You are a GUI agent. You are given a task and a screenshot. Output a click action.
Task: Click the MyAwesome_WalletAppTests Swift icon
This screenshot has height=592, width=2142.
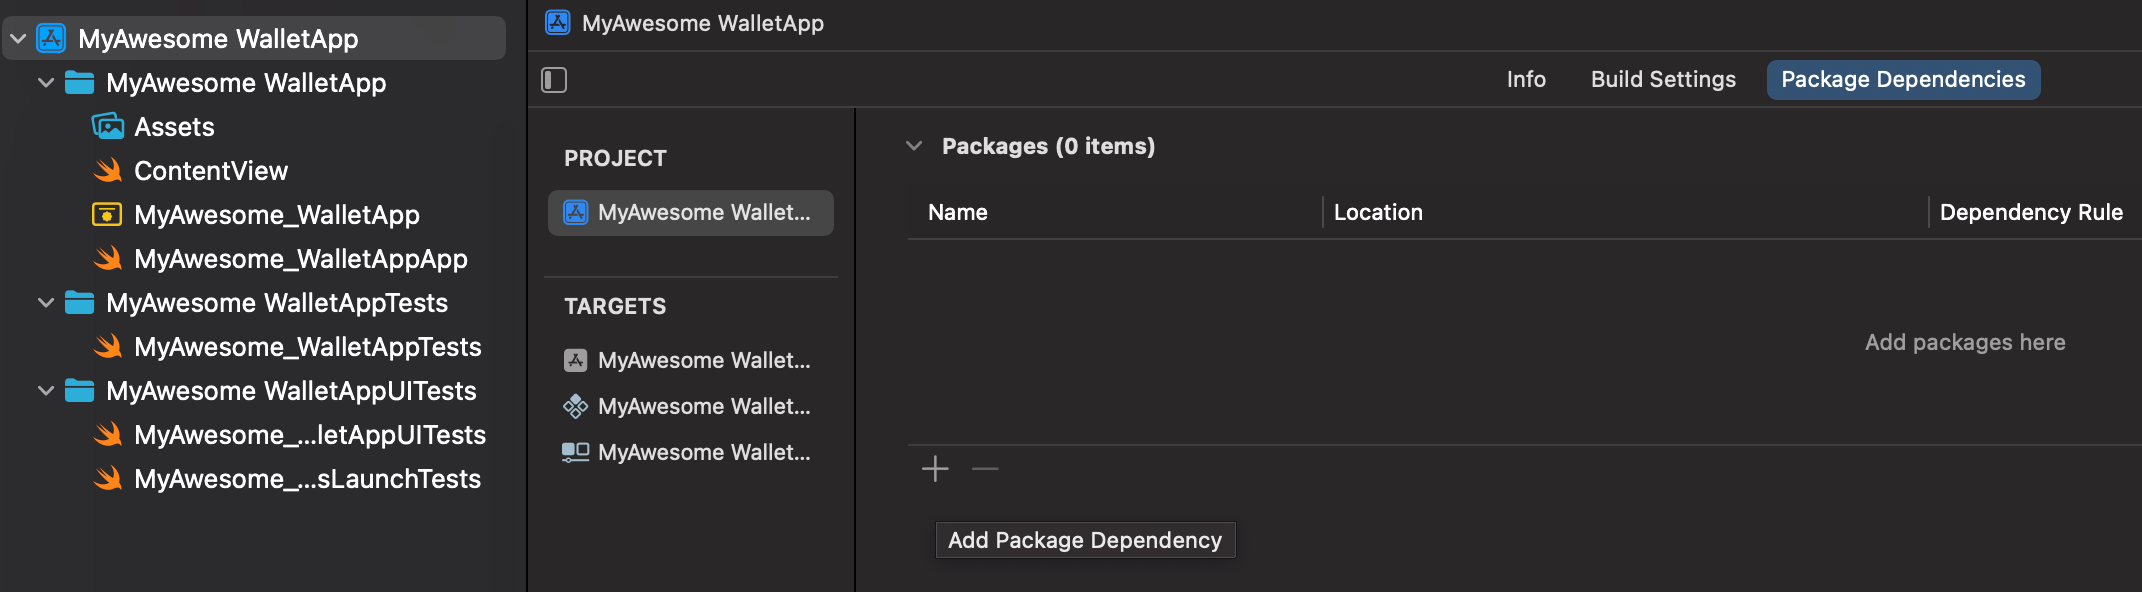pyautogui.click(x=107, y=347)
